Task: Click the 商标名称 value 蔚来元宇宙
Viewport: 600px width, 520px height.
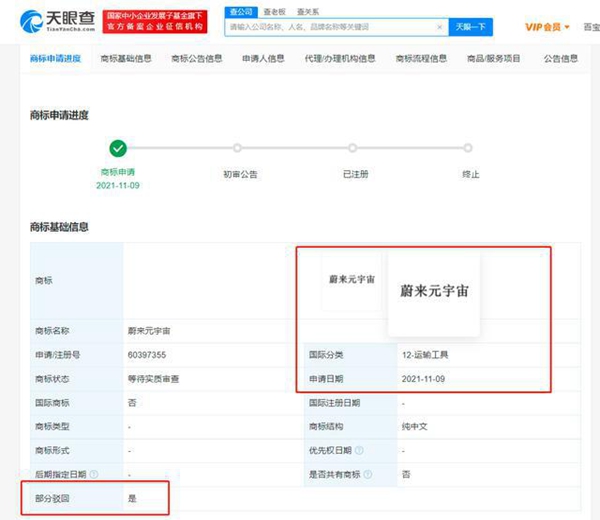Action: (149, 331)
